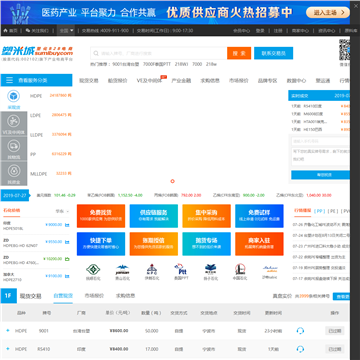Open the free sample trial card

(x=259, y=216)
